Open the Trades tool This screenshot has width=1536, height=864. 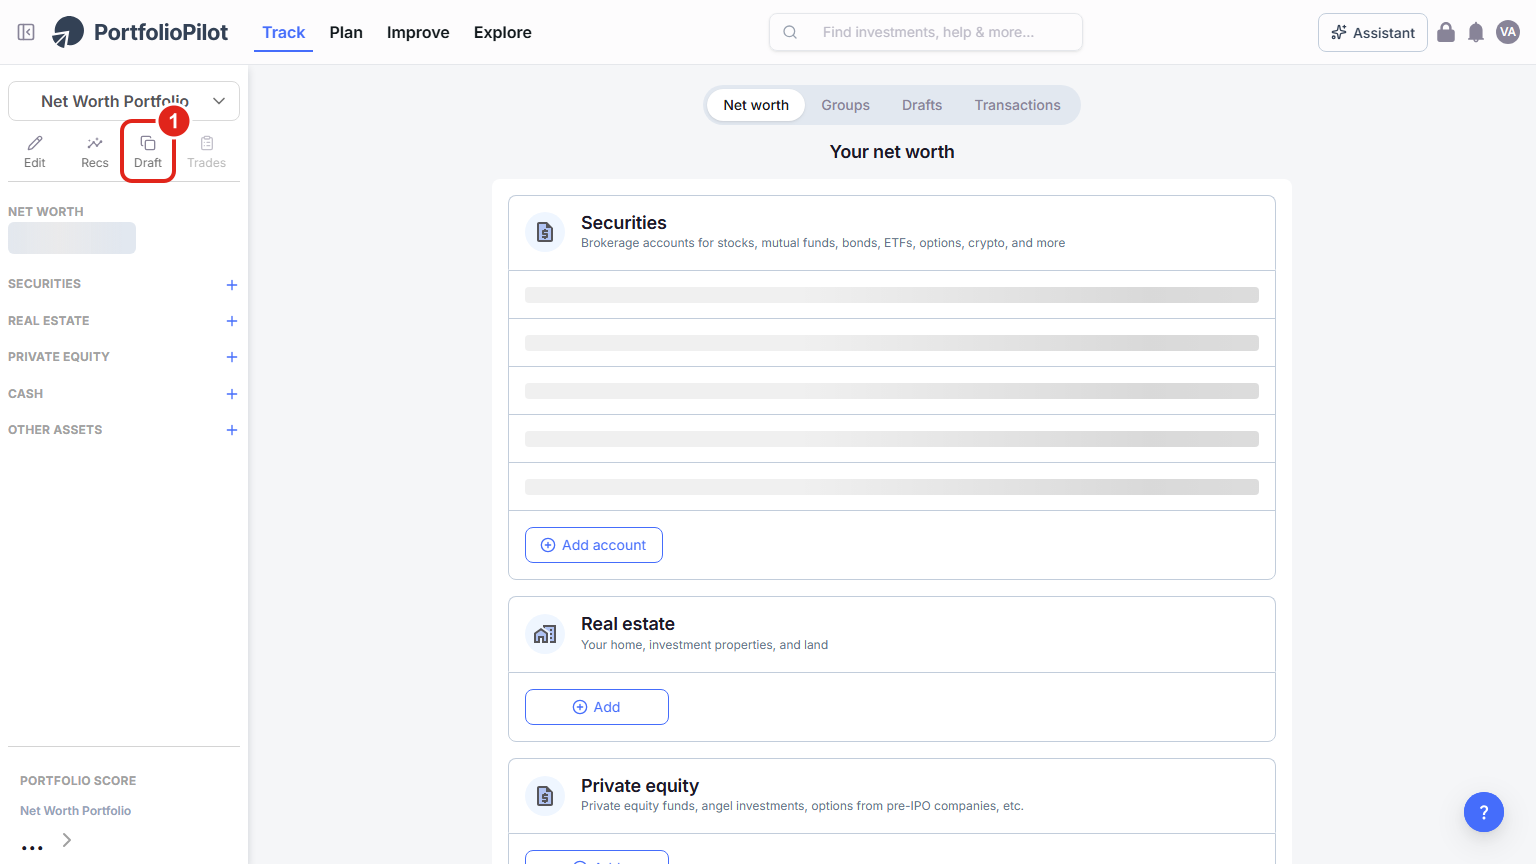point(207,152)
